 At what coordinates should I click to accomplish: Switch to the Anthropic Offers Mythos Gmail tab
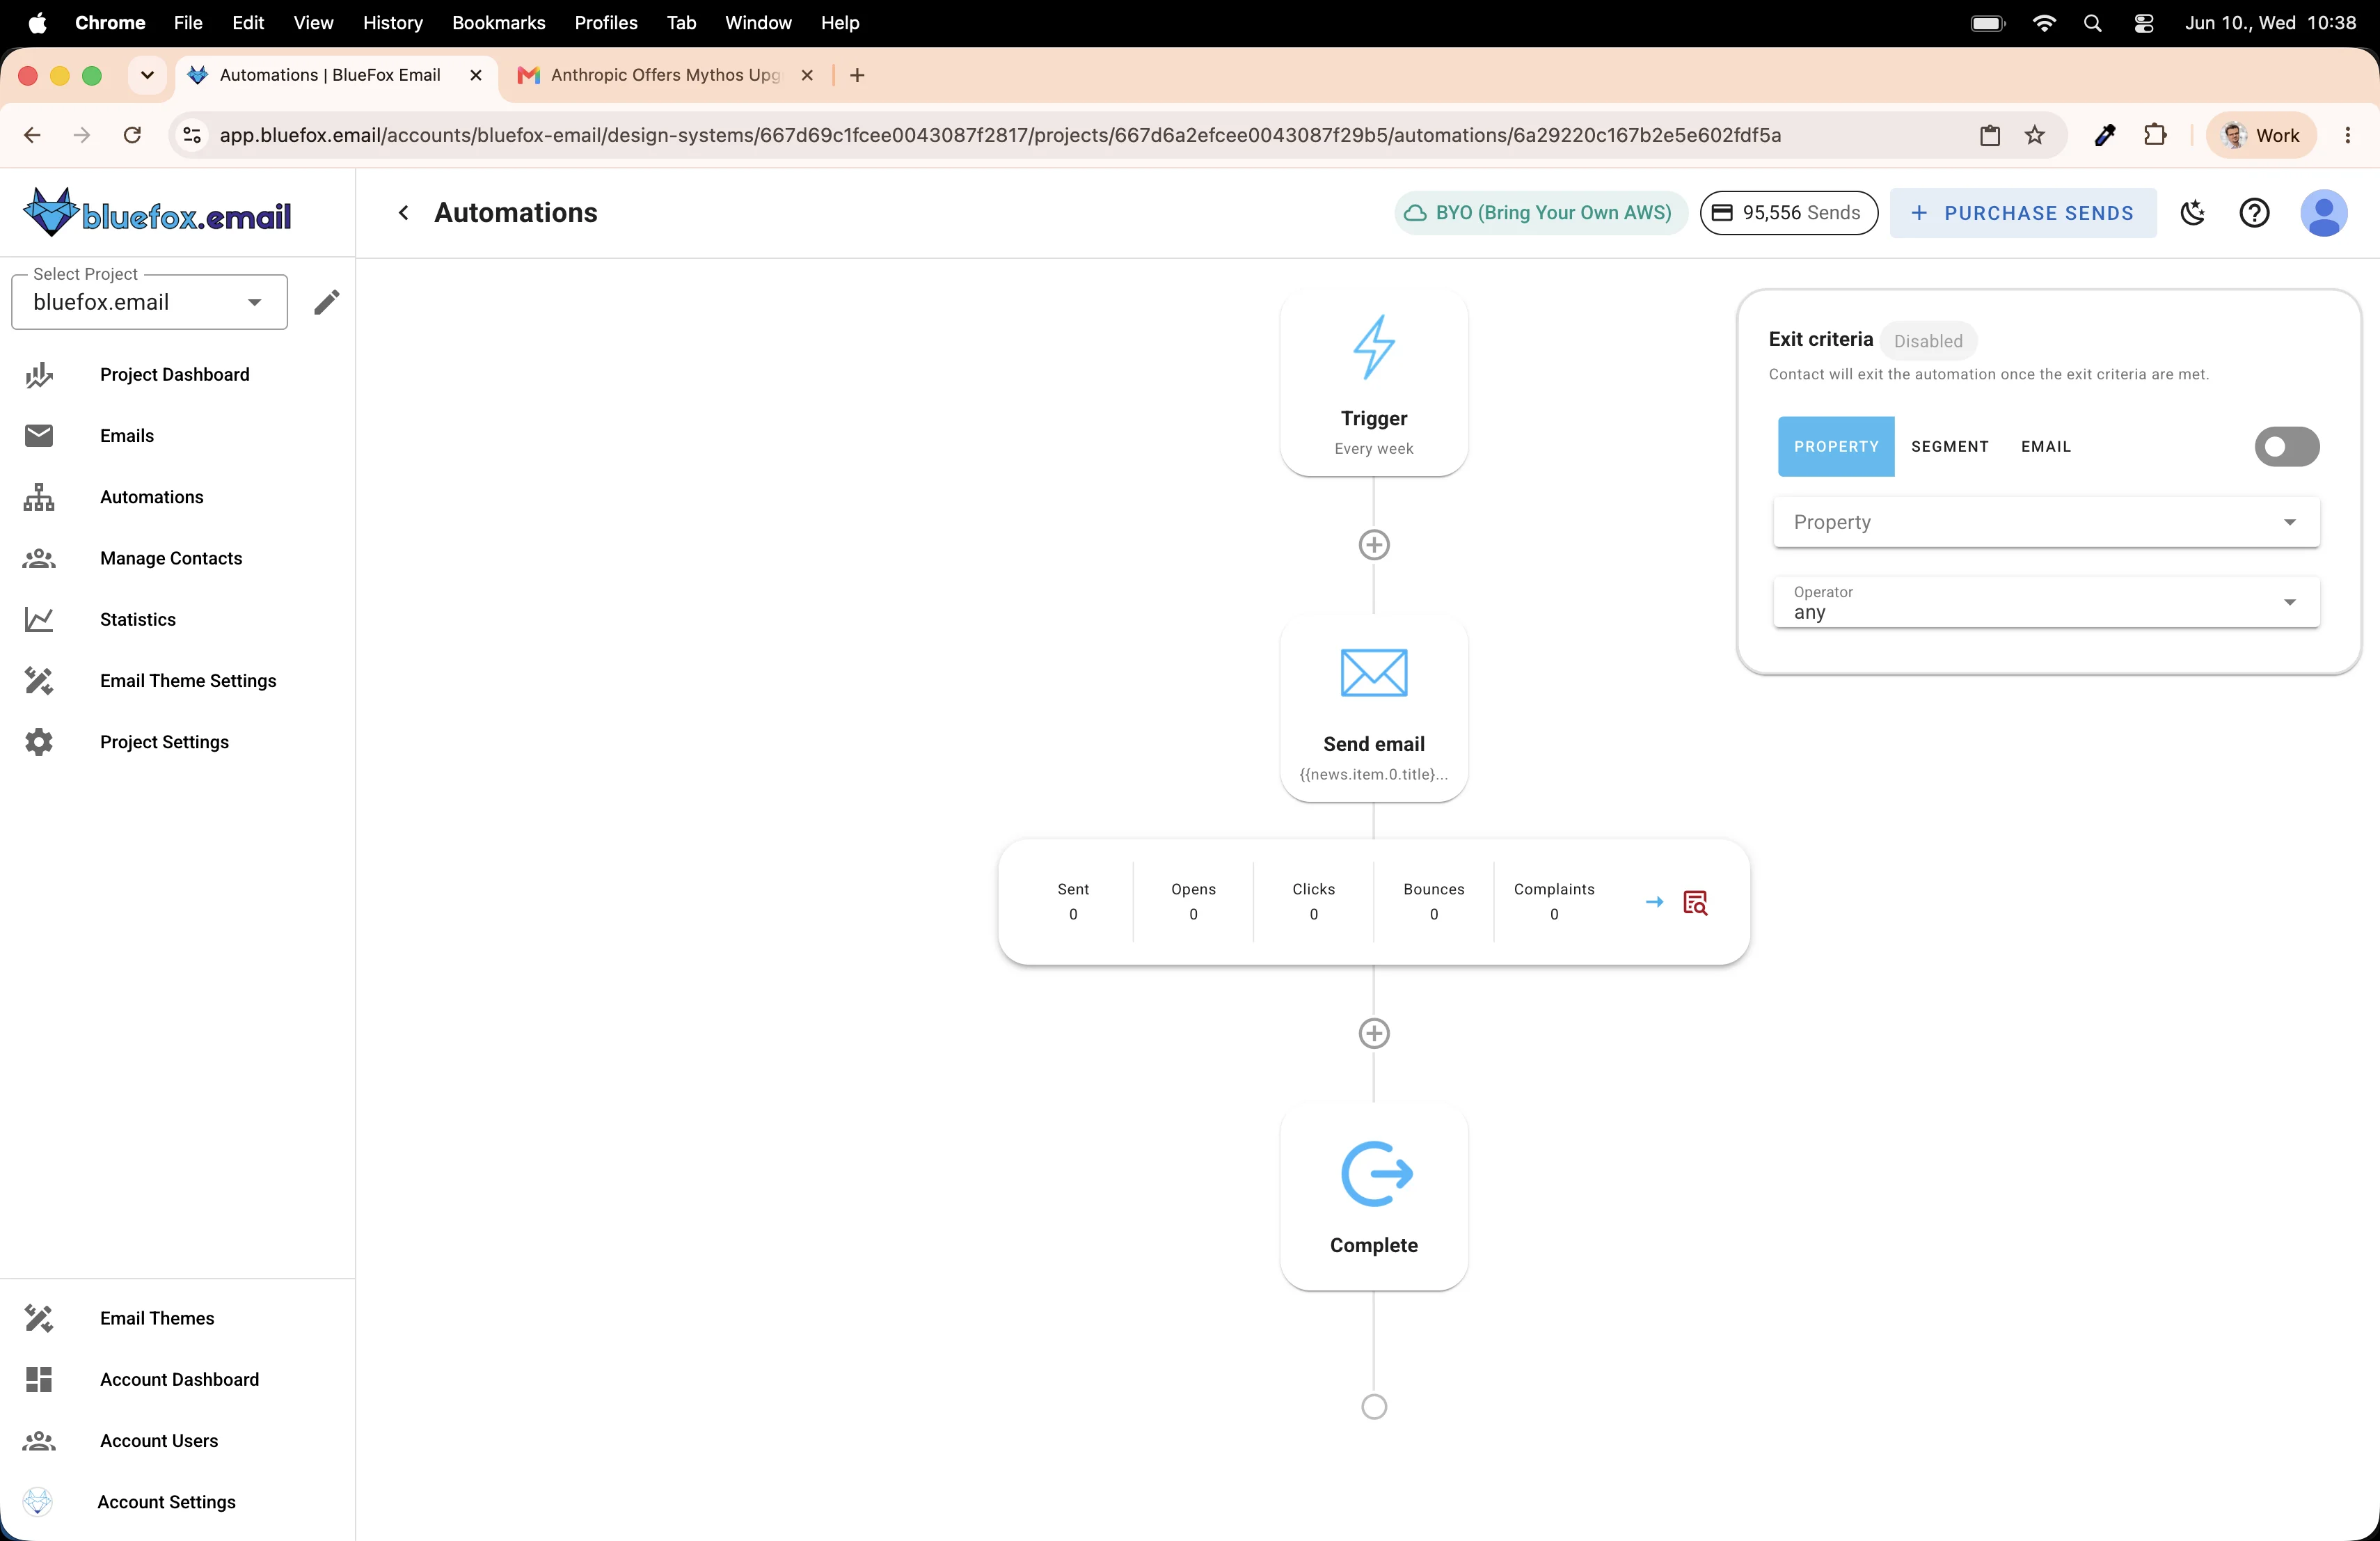665,75
